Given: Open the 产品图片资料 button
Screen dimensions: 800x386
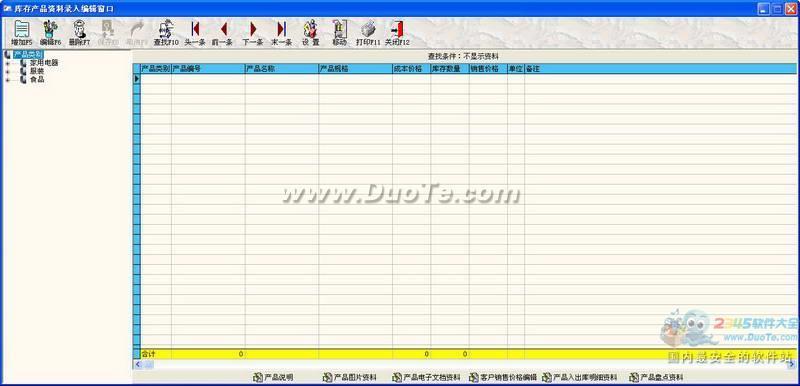Looking at the screenshot, I should point(349,377).
